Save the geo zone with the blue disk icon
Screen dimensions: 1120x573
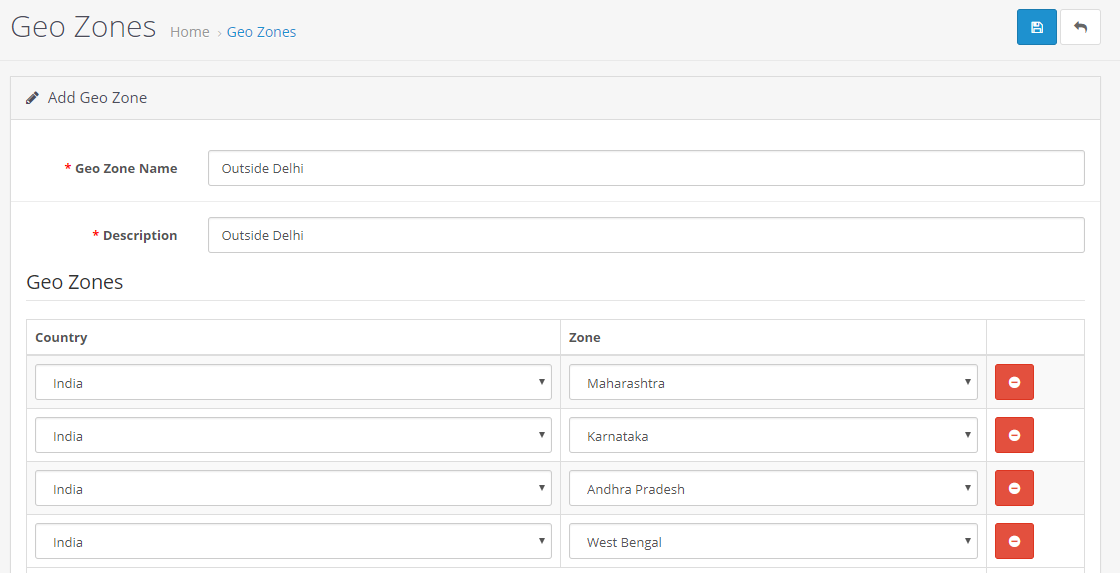coord(1036,27)
